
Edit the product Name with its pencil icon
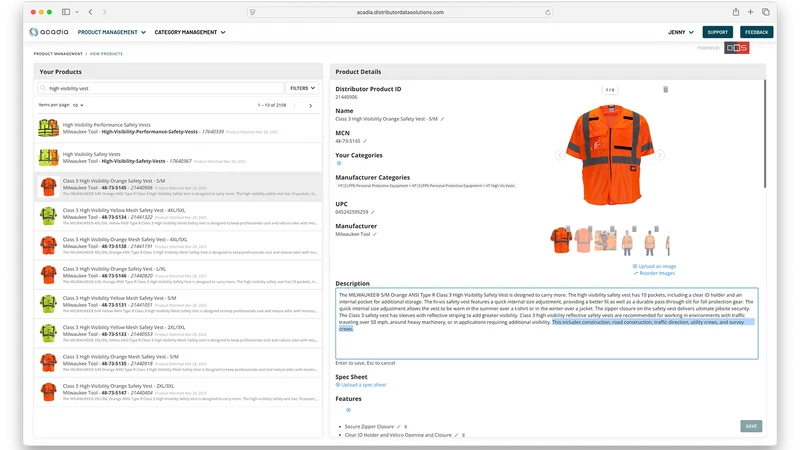click(442, 119)
